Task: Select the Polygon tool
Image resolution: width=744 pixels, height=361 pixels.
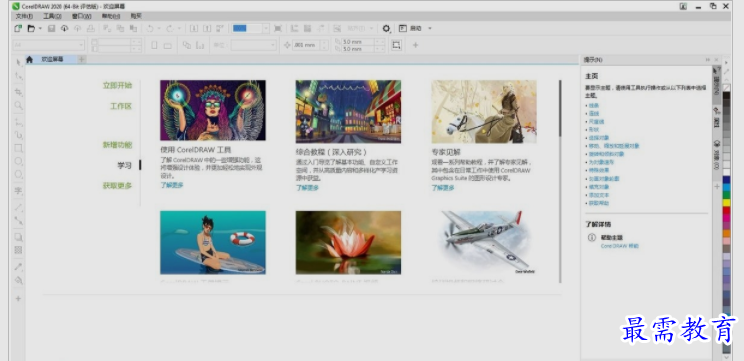Action: tap(19, 175)
